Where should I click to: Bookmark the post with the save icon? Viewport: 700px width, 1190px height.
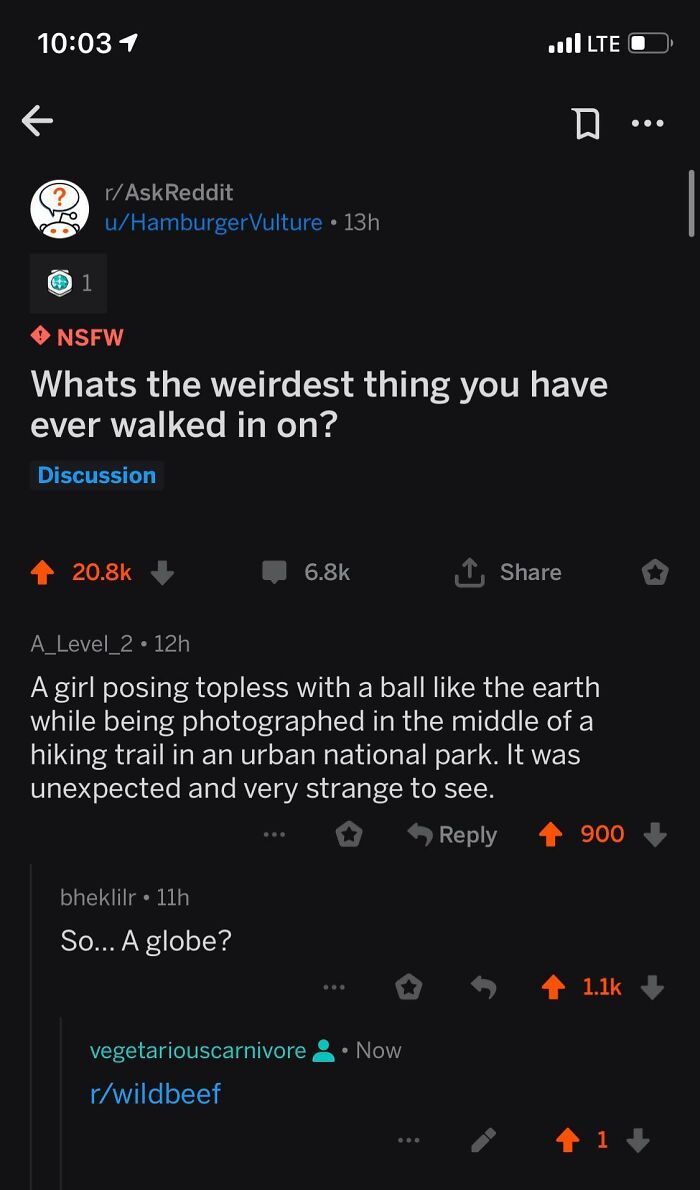pyautogui.click(x=588, y=121)
